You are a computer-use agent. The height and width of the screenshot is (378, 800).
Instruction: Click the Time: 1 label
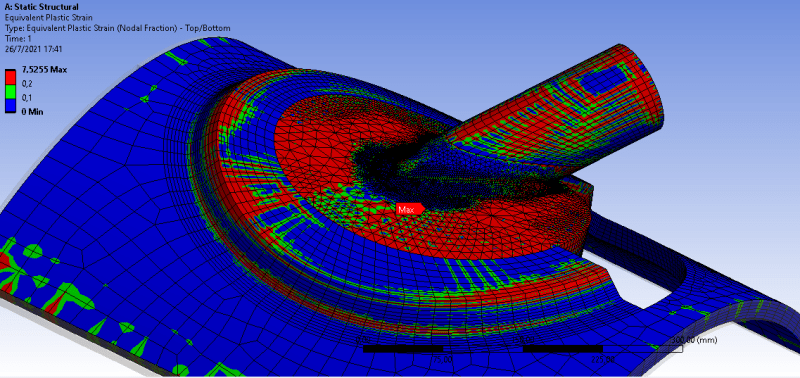(x=18, y=38)
